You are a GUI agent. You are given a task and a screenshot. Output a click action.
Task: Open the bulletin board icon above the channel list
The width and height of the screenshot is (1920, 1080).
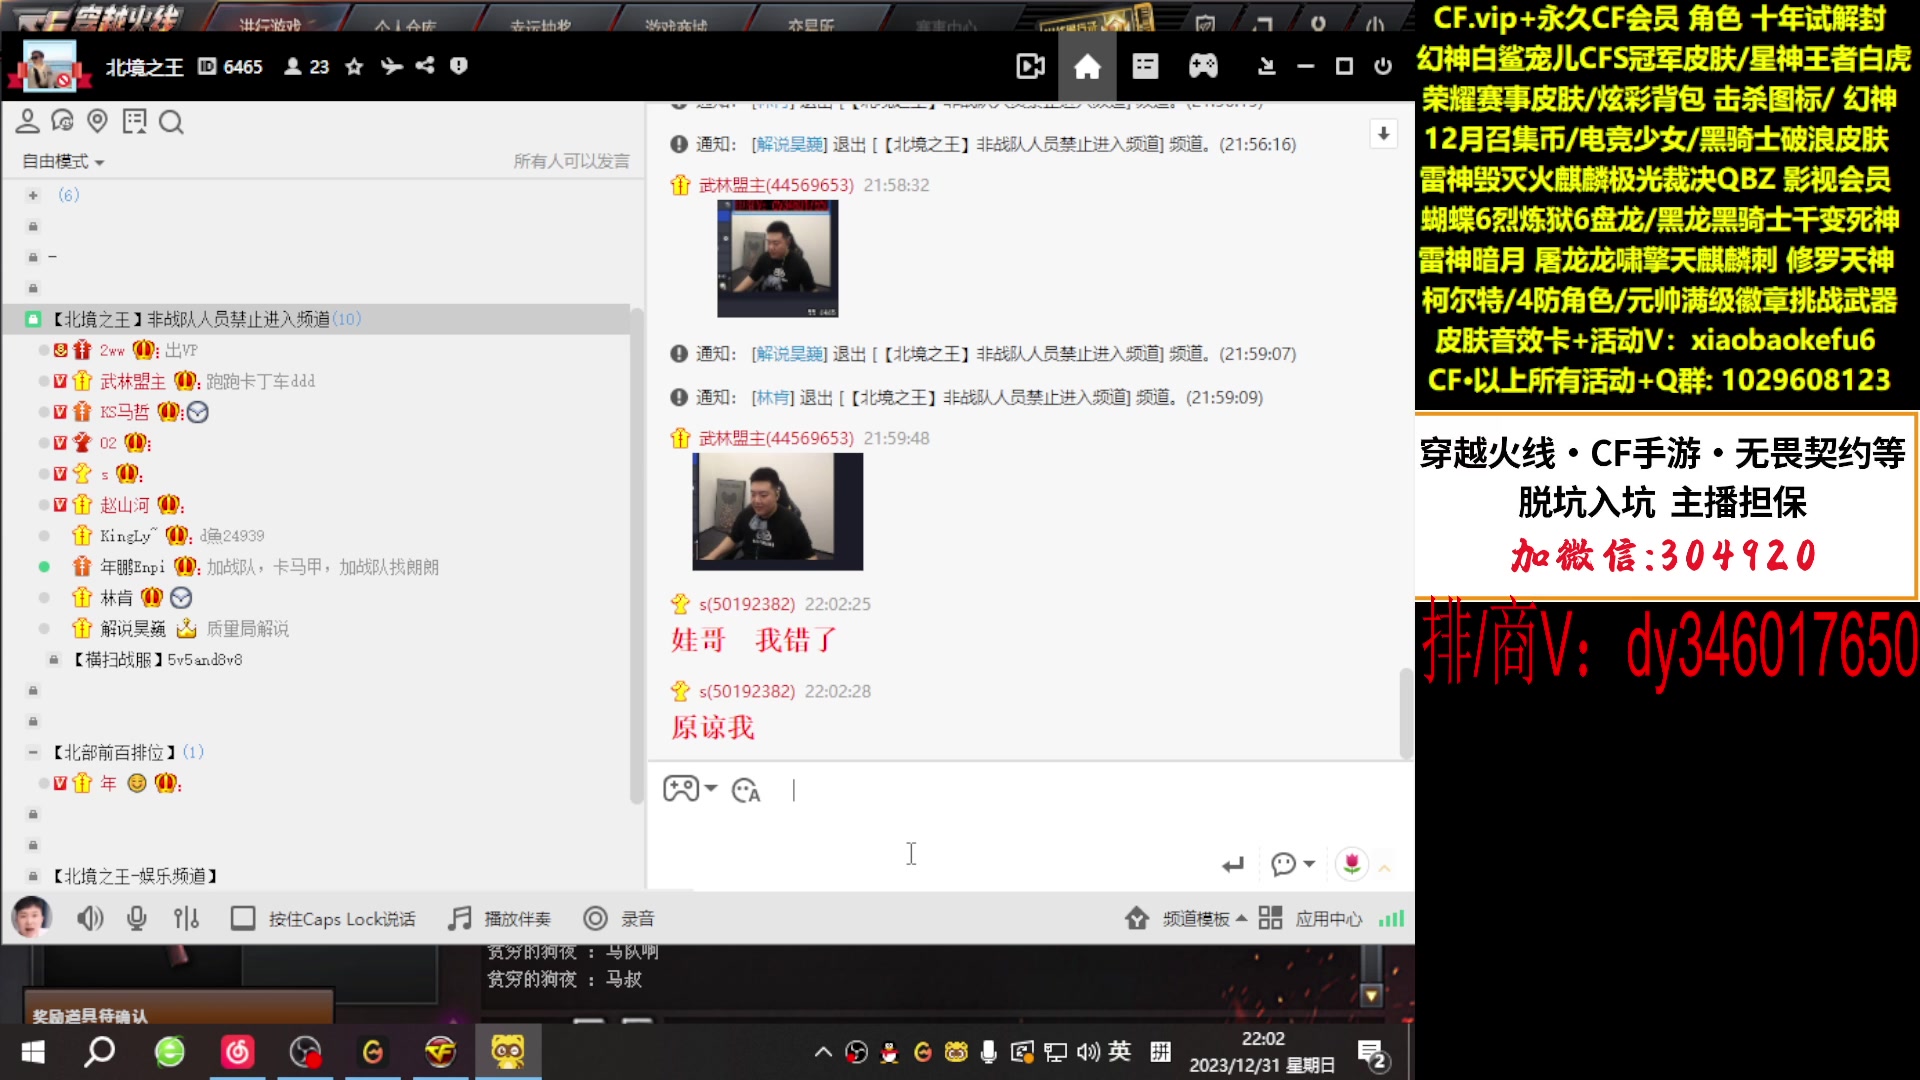[134, 122]
